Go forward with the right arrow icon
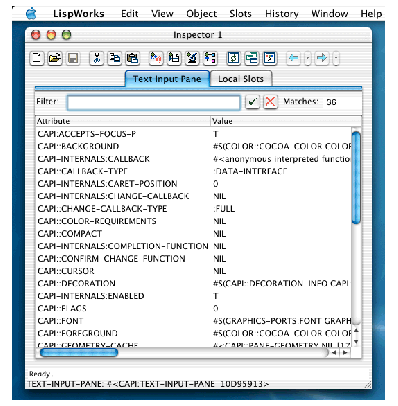Screen dimensions: 398x406 [x=322, y=58]
